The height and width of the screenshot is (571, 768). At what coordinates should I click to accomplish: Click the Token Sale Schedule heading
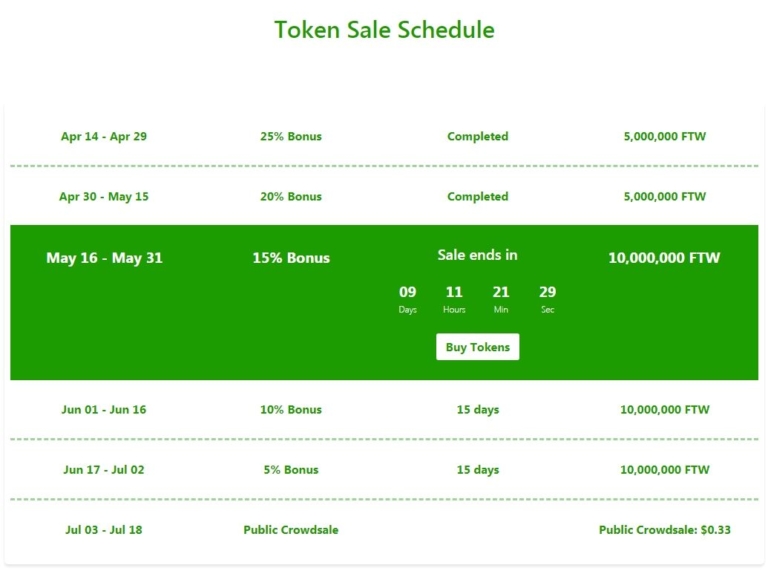point(384,29)
